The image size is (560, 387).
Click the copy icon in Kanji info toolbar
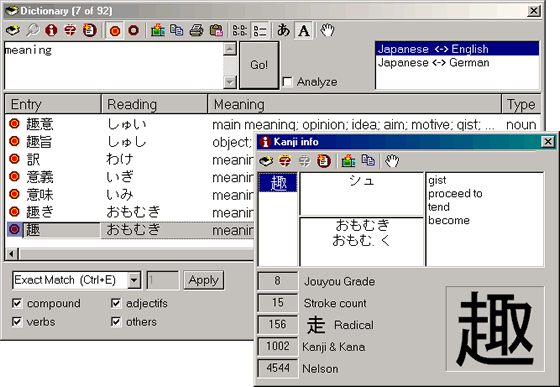tap(368, 161)
